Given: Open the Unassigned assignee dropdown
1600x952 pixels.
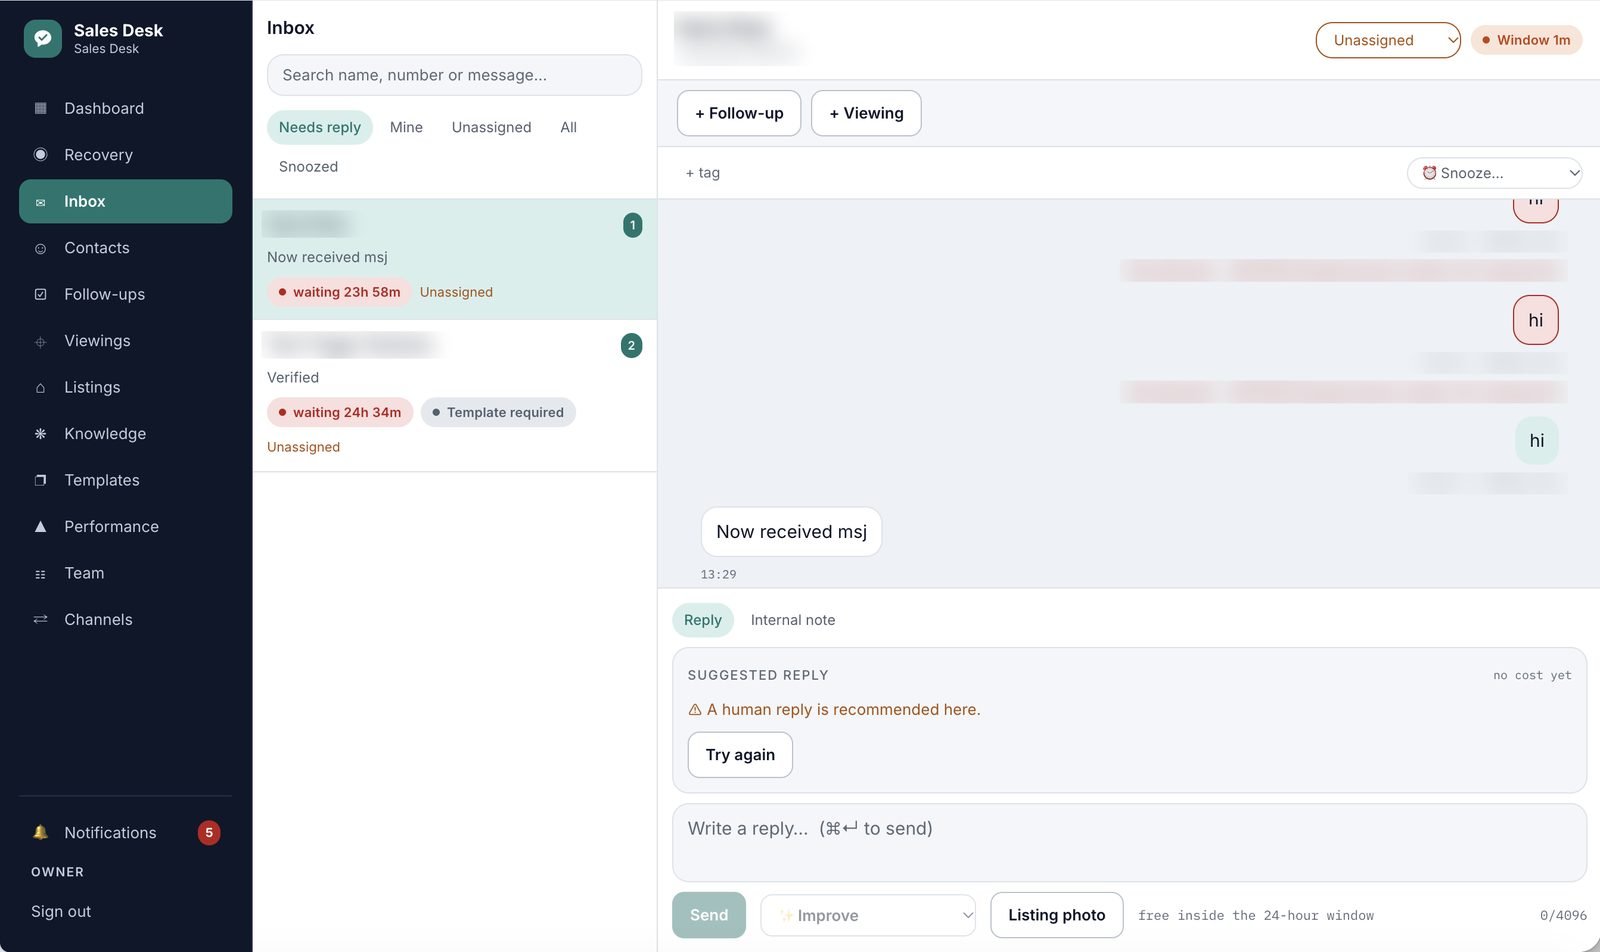Looking at the screenshot, I should (x=1388, y=40).
